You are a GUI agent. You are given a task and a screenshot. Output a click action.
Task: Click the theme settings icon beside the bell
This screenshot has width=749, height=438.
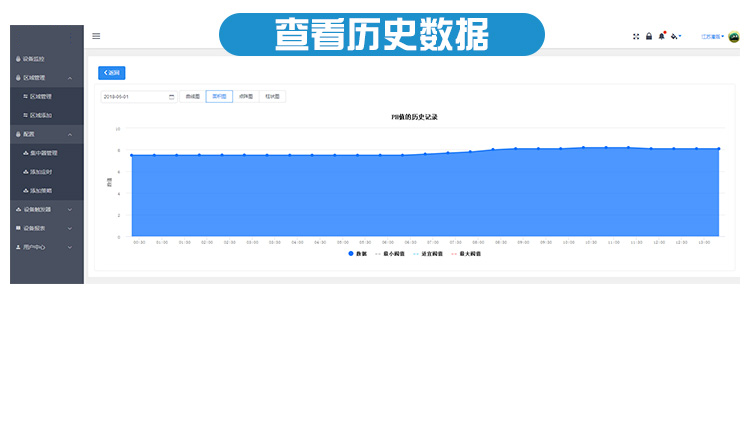675,36
